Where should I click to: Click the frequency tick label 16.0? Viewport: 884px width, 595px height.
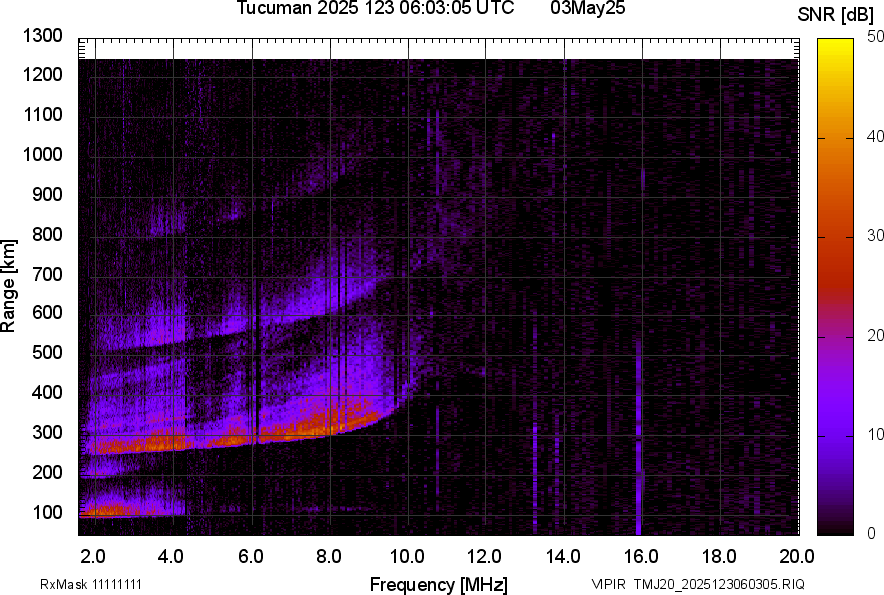pyautogui.click(x=642, y=557)
